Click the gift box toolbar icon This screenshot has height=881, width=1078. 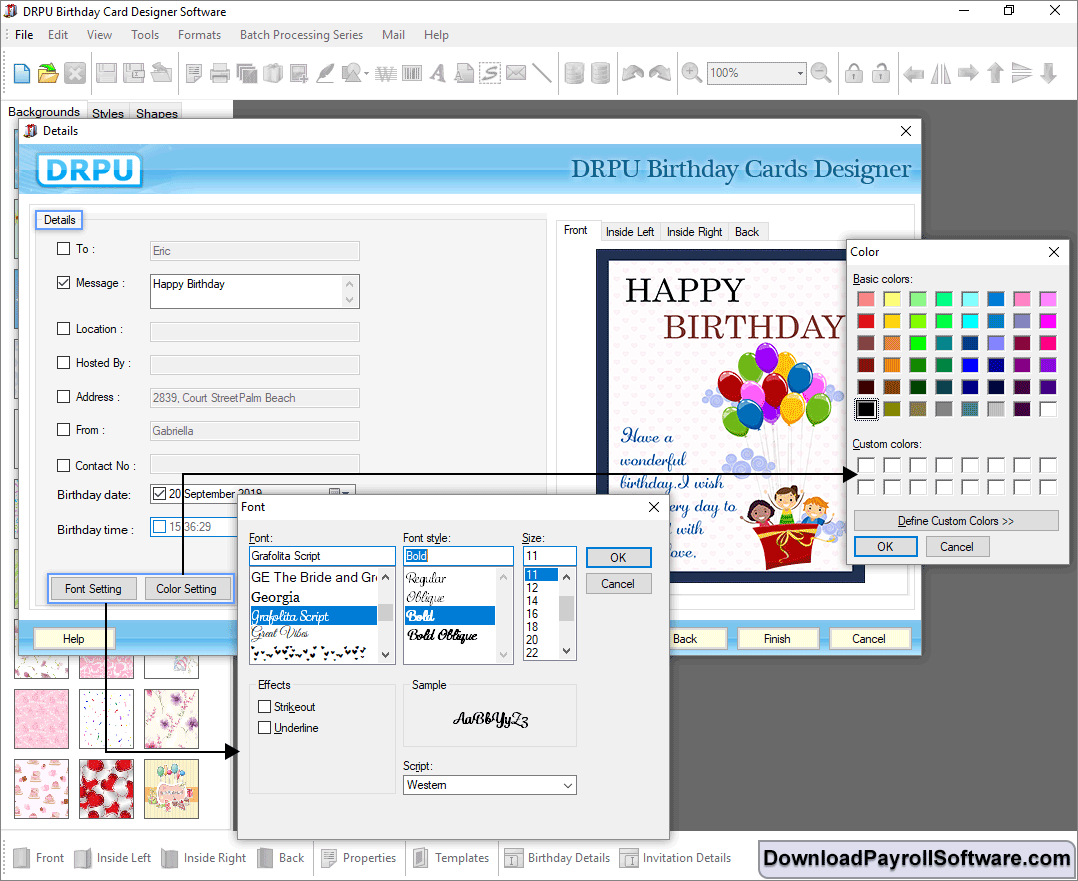273,73
